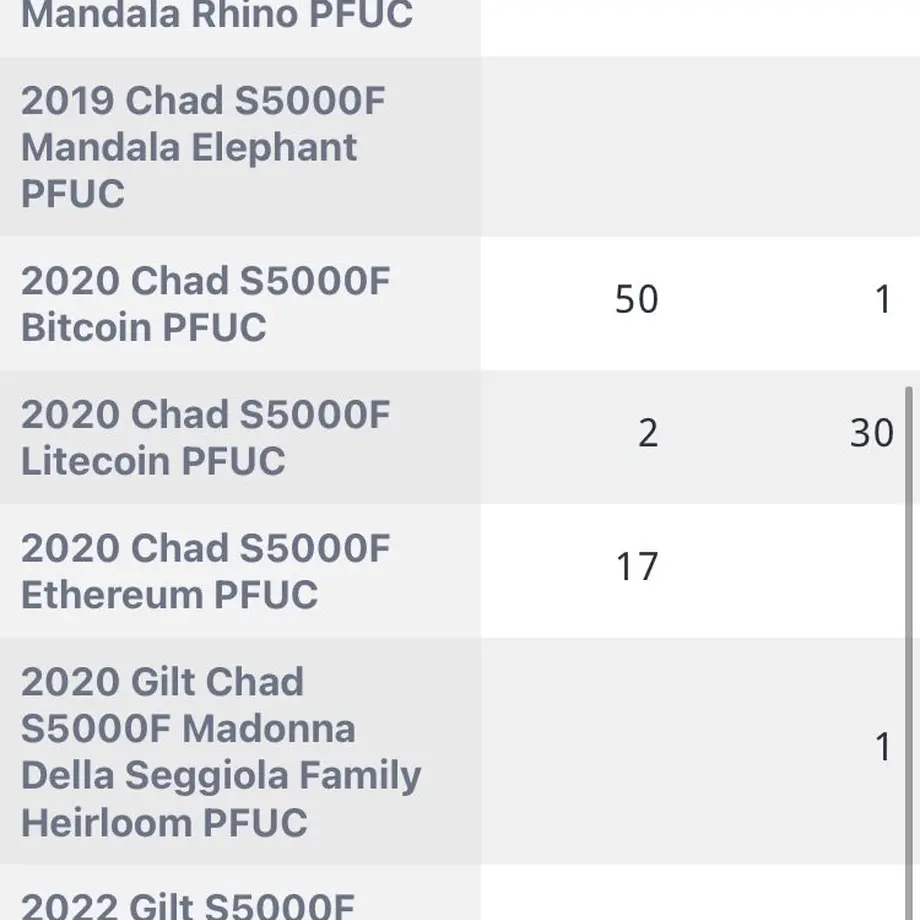Select the 2022 Gilt S5000F row label
Screen dimensions: 920x920
[x=188, y=906]
